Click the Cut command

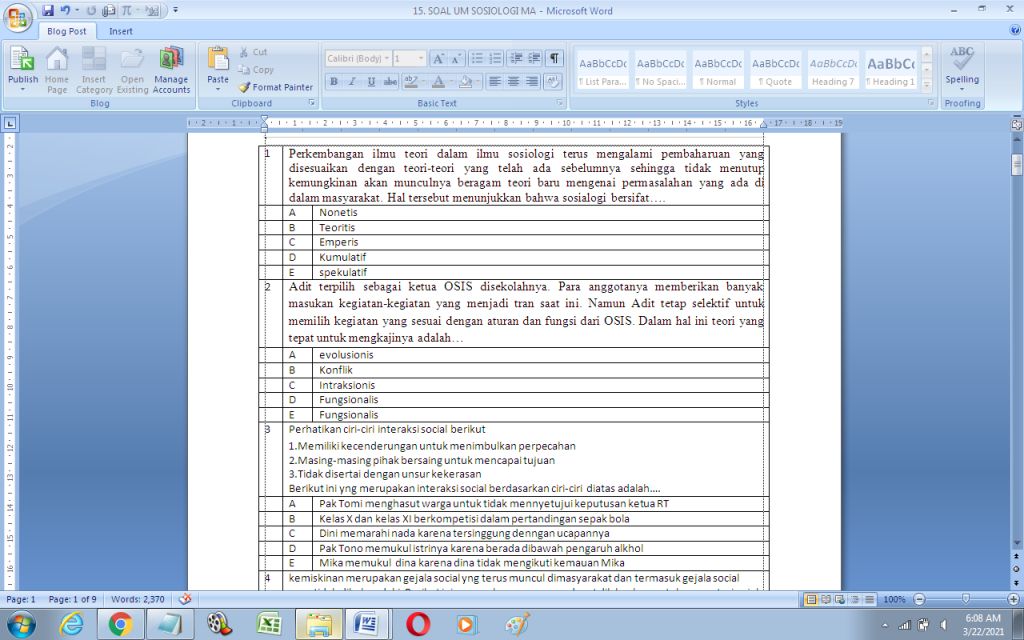(x=253, y=52)
